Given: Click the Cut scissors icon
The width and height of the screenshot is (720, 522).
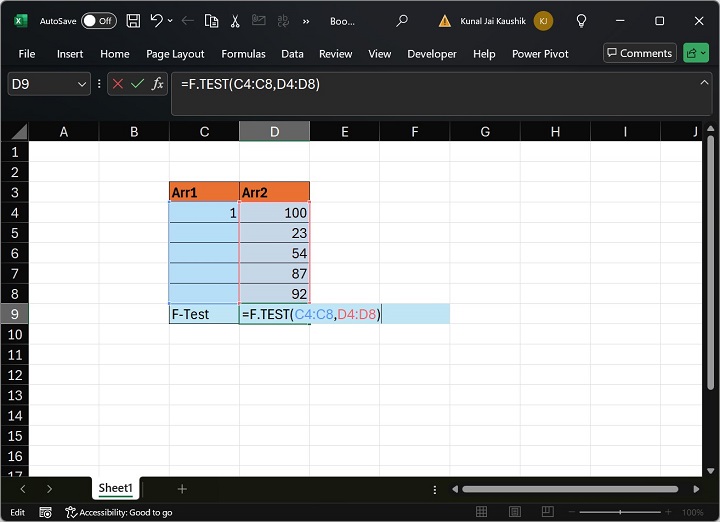Looking at the screenshot, I should 235,21.
